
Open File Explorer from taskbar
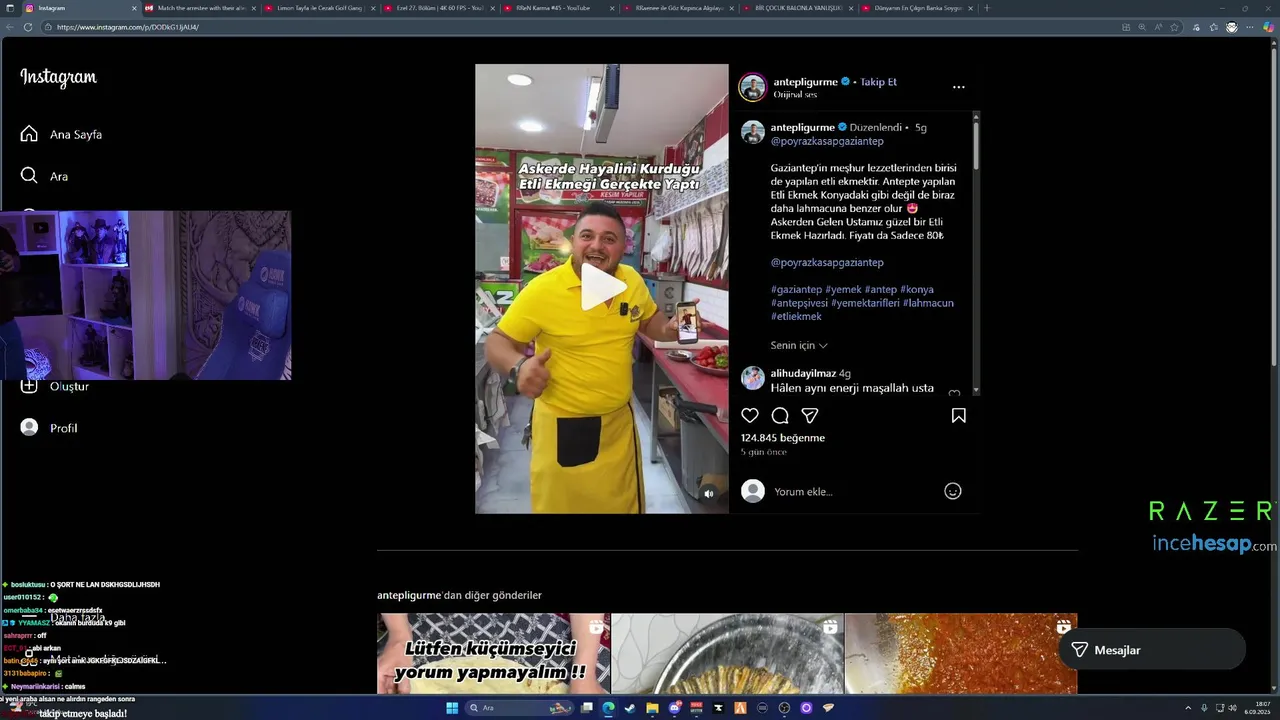[x=652, y=708]
